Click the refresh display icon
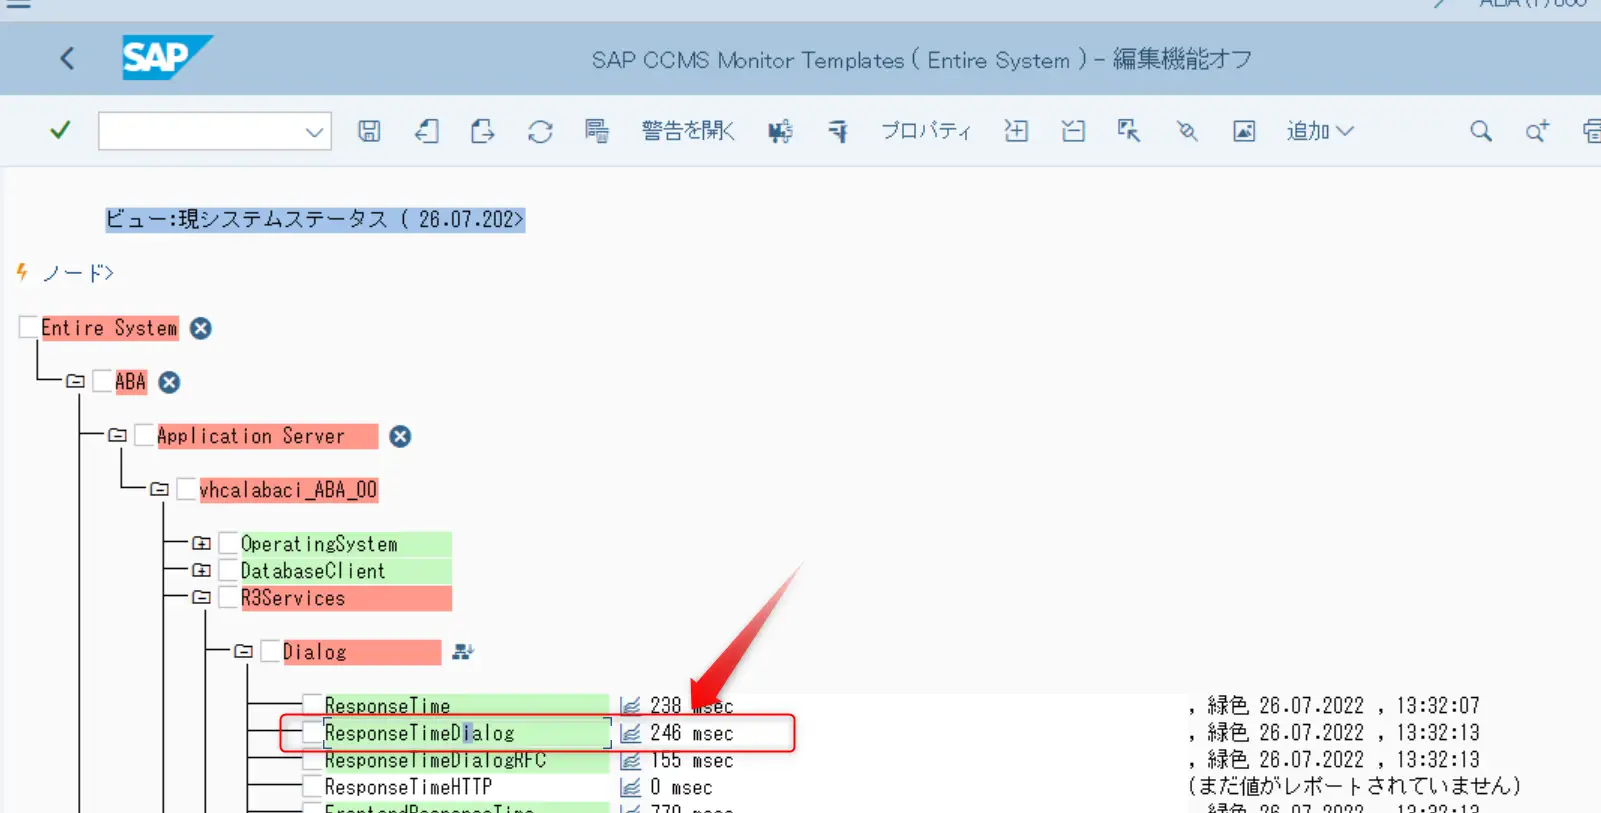This screenshot has width=1601, height=813. coord(540,131)
